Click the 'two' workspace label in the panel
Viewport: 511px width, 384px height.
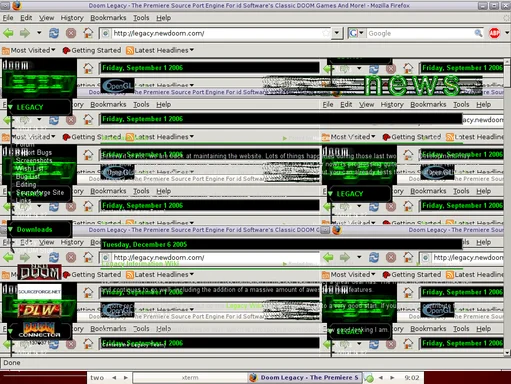pyautogui.click(x=97, y=378)
